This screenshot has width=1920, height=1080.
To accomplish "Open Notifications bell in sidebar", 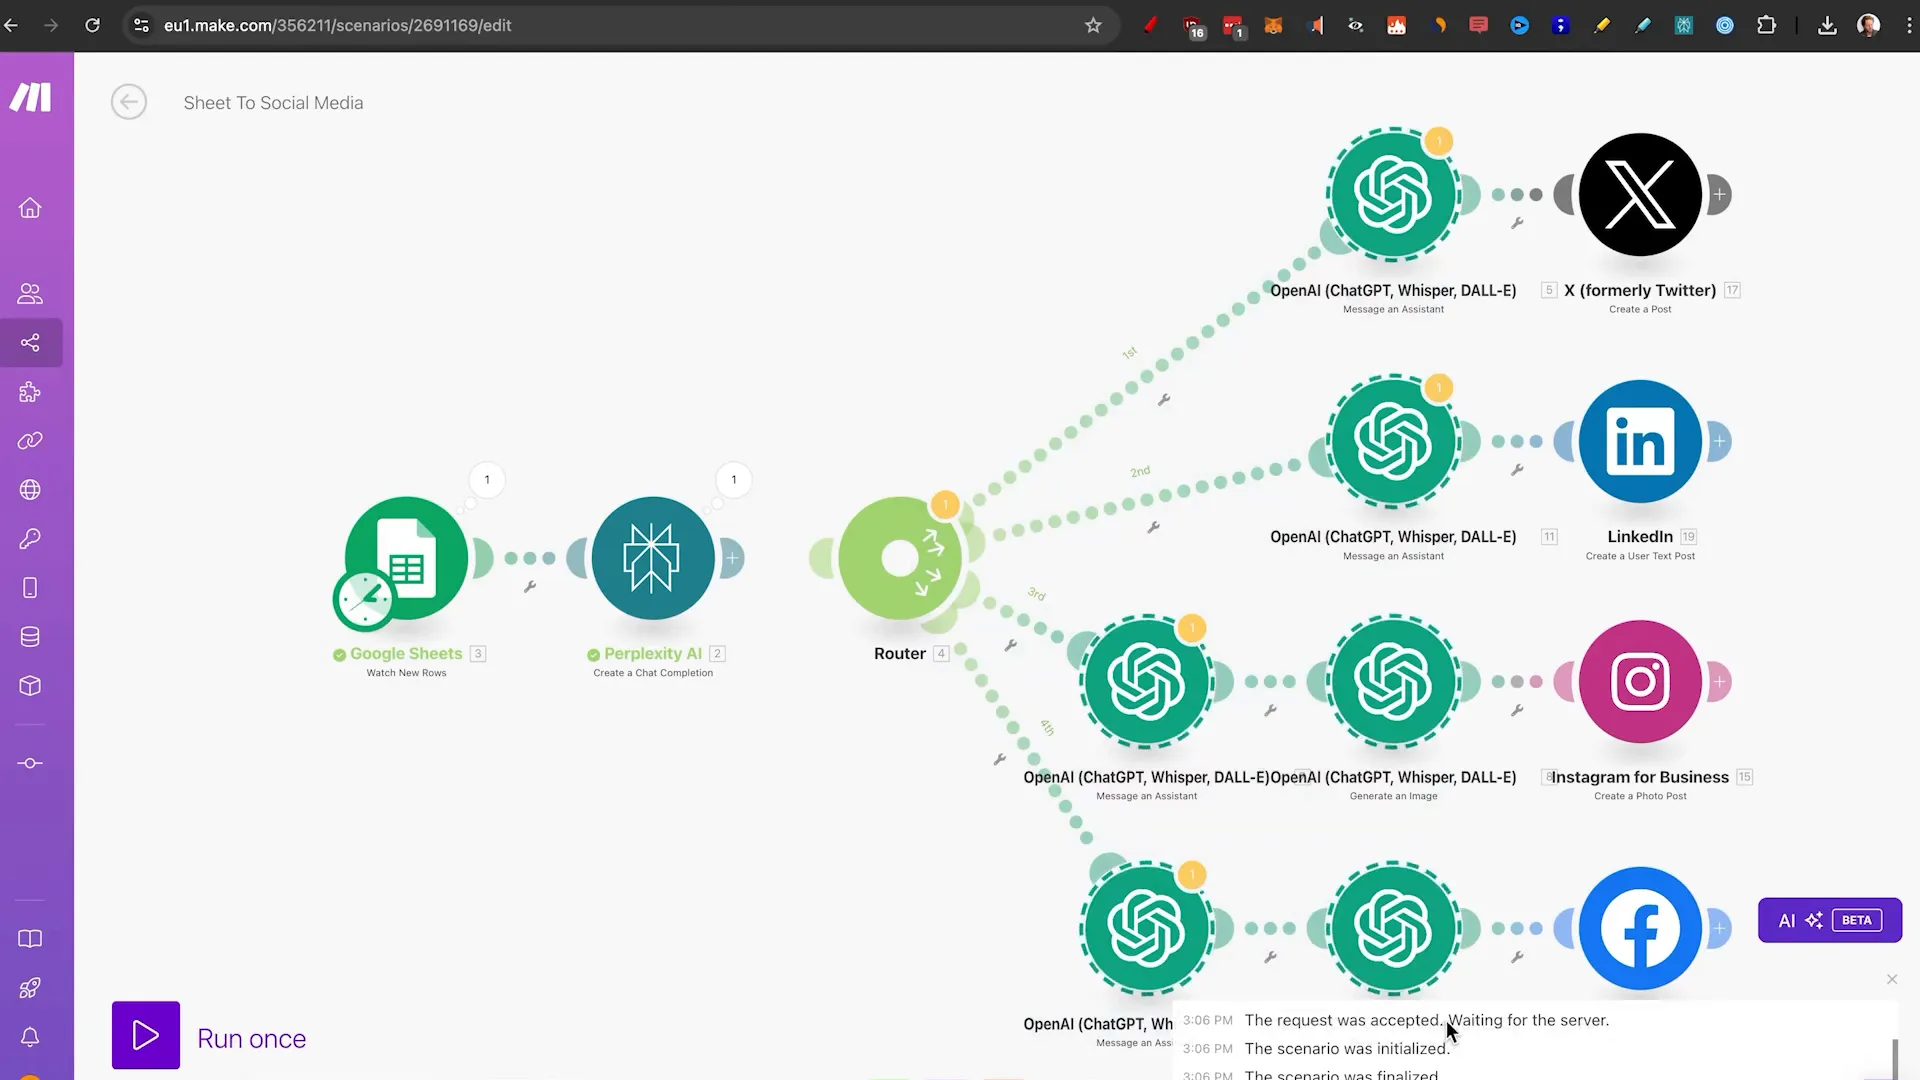I will [30, 1037].
